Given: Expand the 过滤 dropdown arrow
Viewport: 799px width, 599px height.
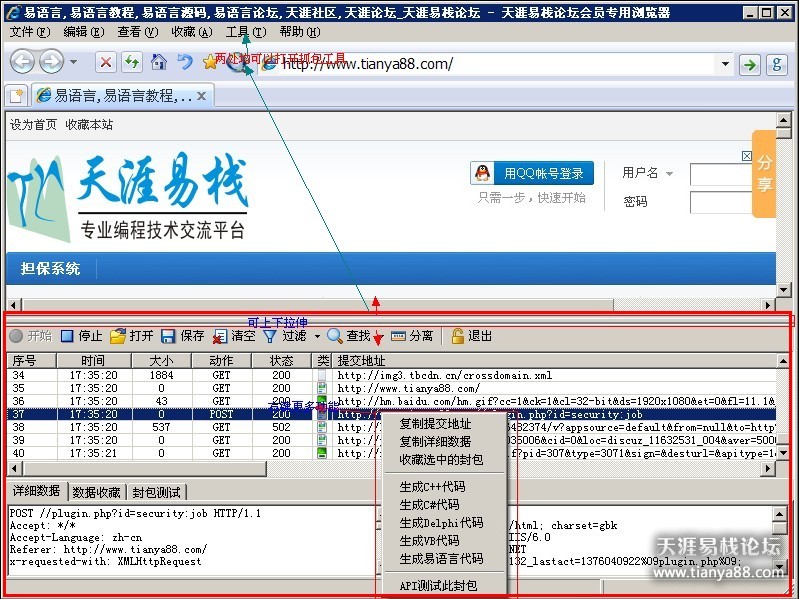Looking at the screenshot, I should (317, 336).
